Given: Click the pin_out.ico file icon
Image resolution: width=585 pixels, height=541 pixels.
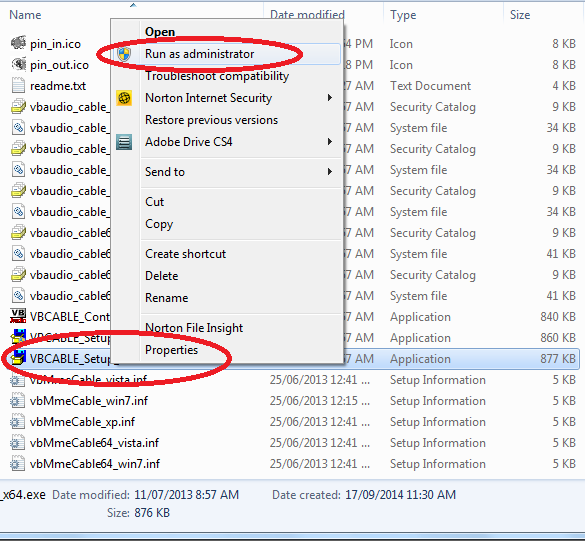Looking at the screenshot, I should click(18, 64).
